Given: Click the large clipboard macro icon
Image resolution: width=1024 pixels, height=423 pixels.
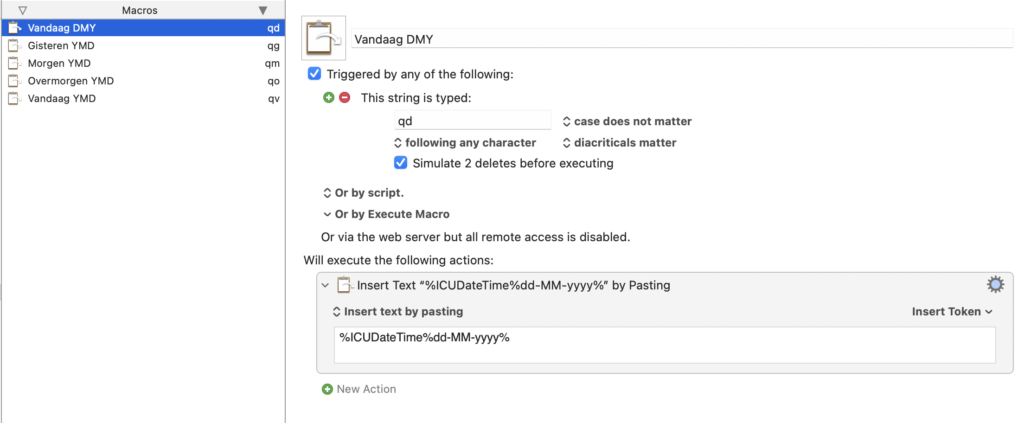Looking at the screenshot, I should coord(323,40).
